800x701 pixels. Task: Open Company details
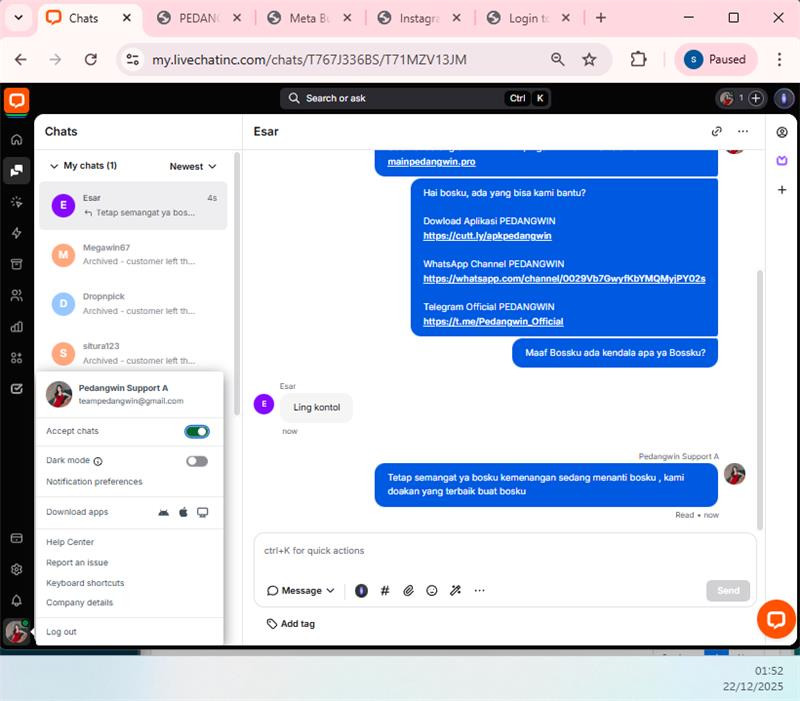[80, 603]
